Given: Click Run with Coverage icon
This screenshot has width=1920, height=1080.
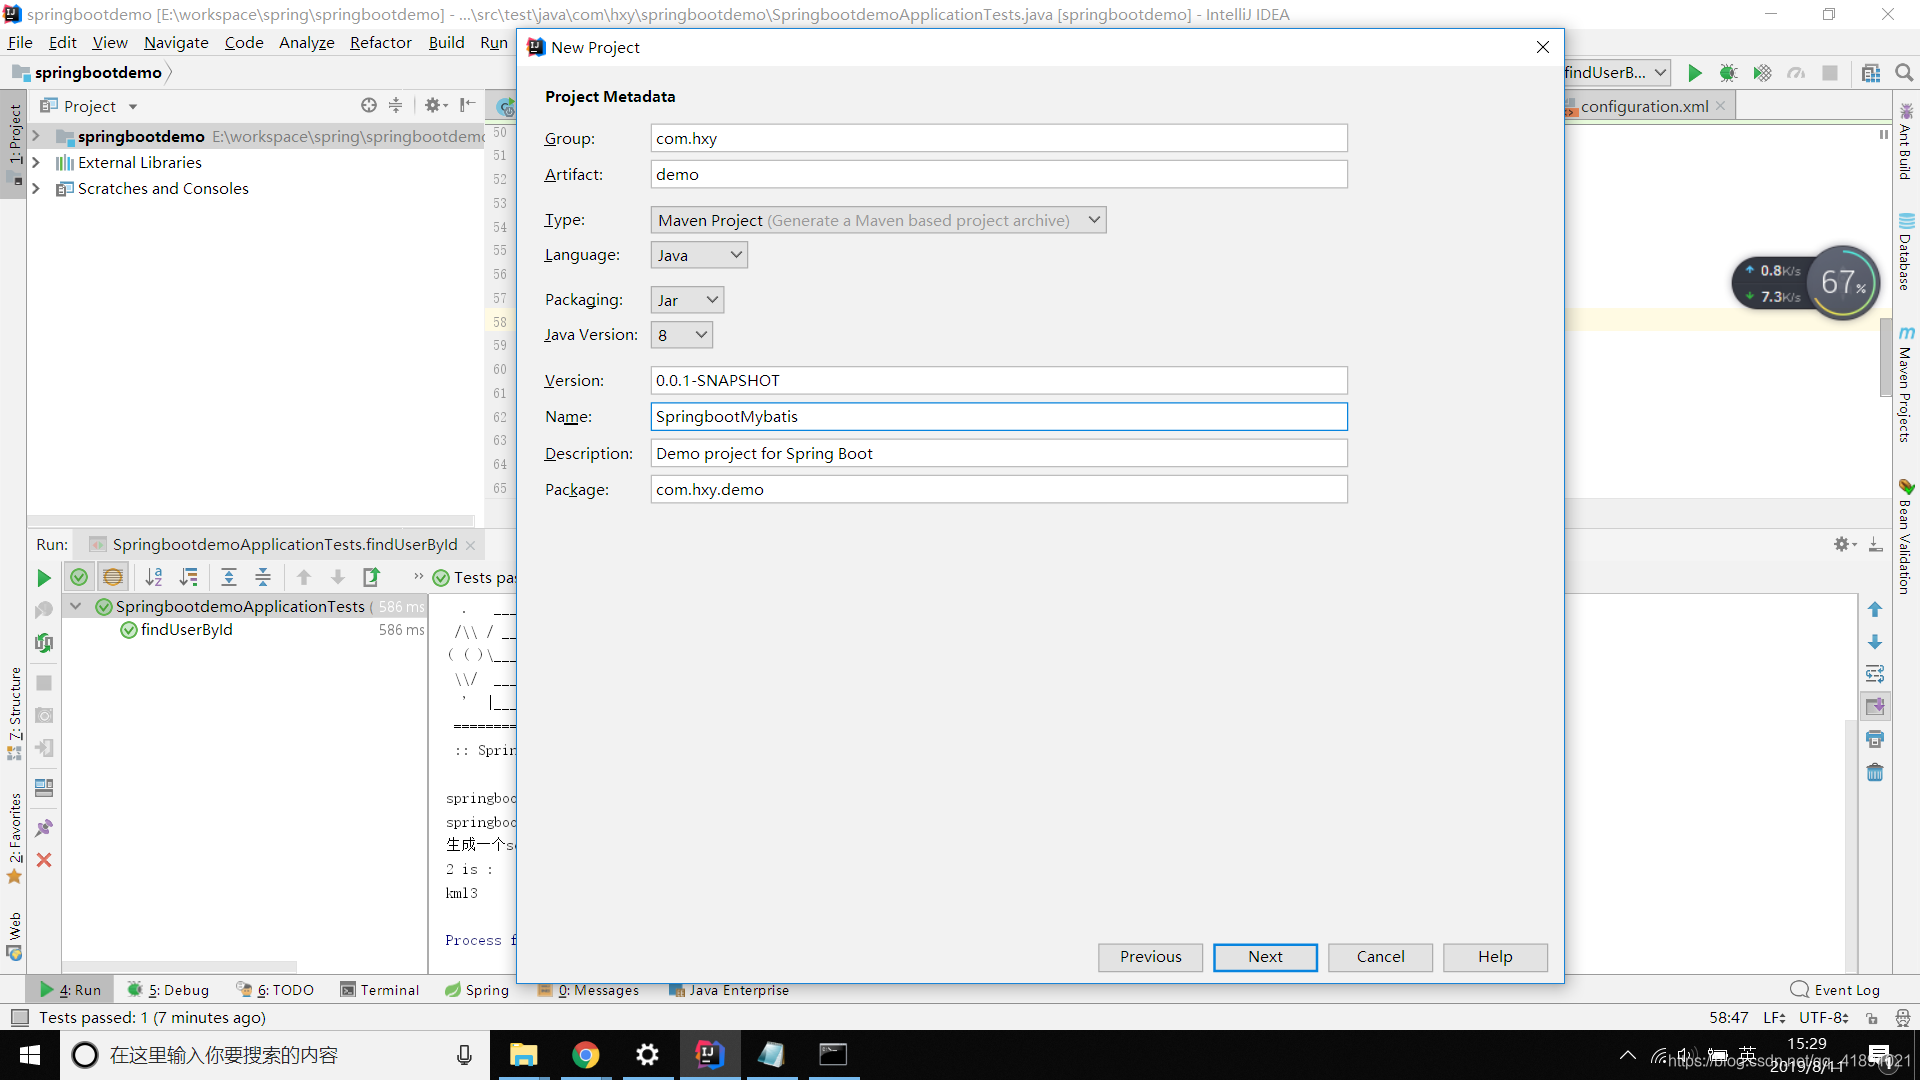Looking at the screenshot, I should [1762, 73].
